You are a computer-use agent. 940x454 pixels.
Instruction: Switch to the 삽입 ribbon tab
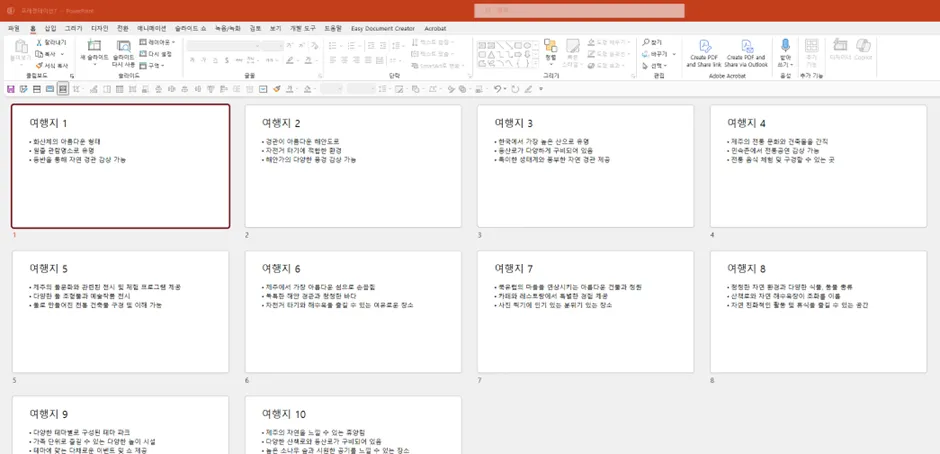pos(50,28)
